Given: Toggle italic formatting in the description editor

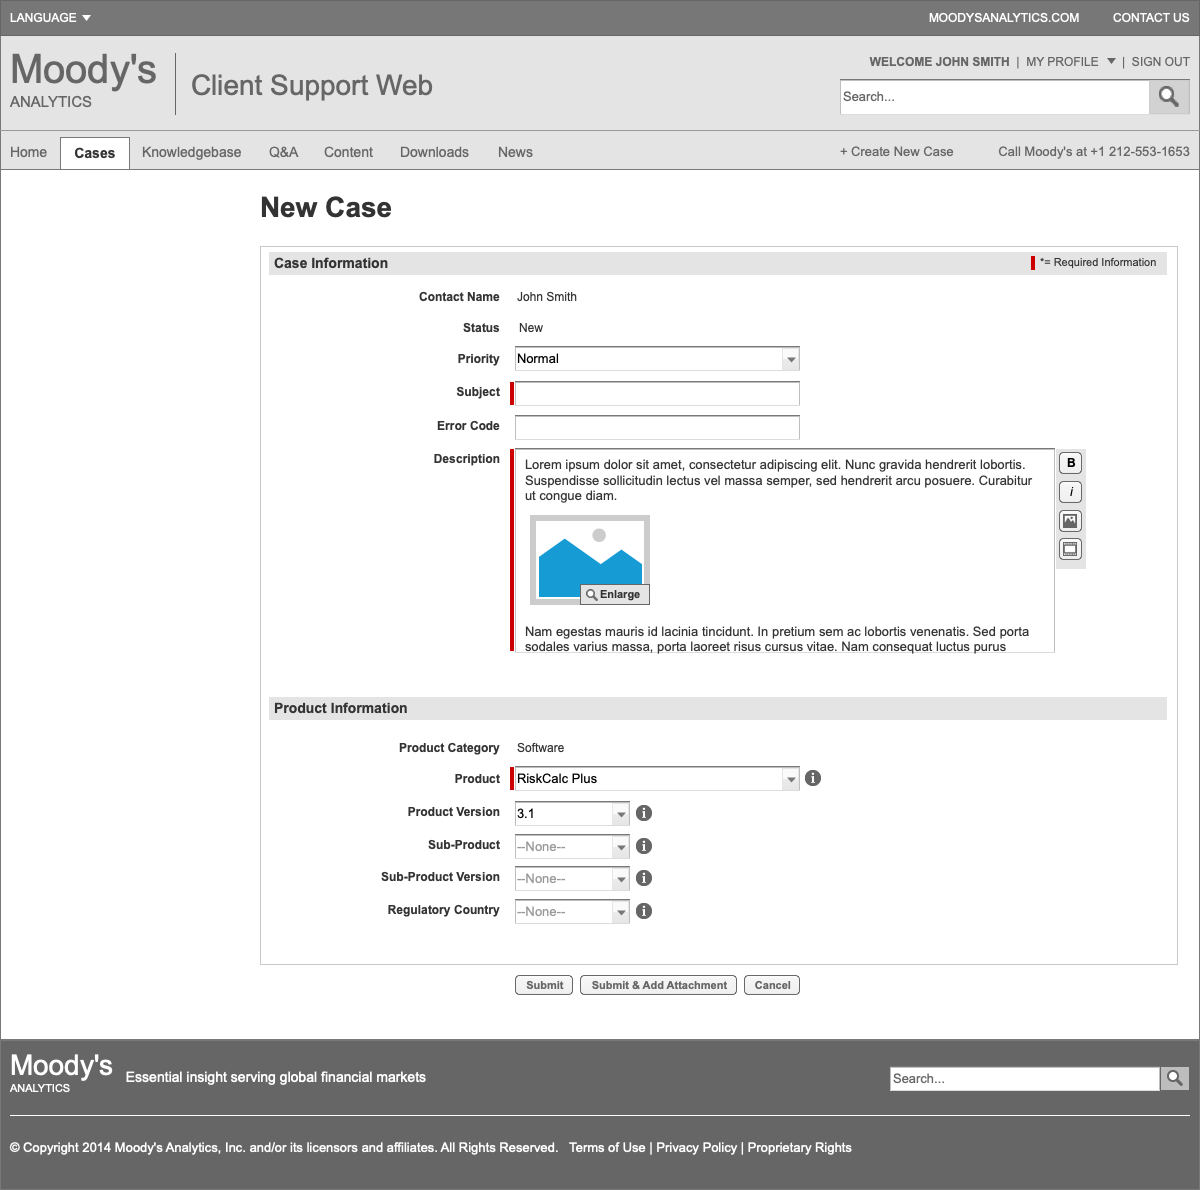Looking at the screenshot, I should [1070, 491].
